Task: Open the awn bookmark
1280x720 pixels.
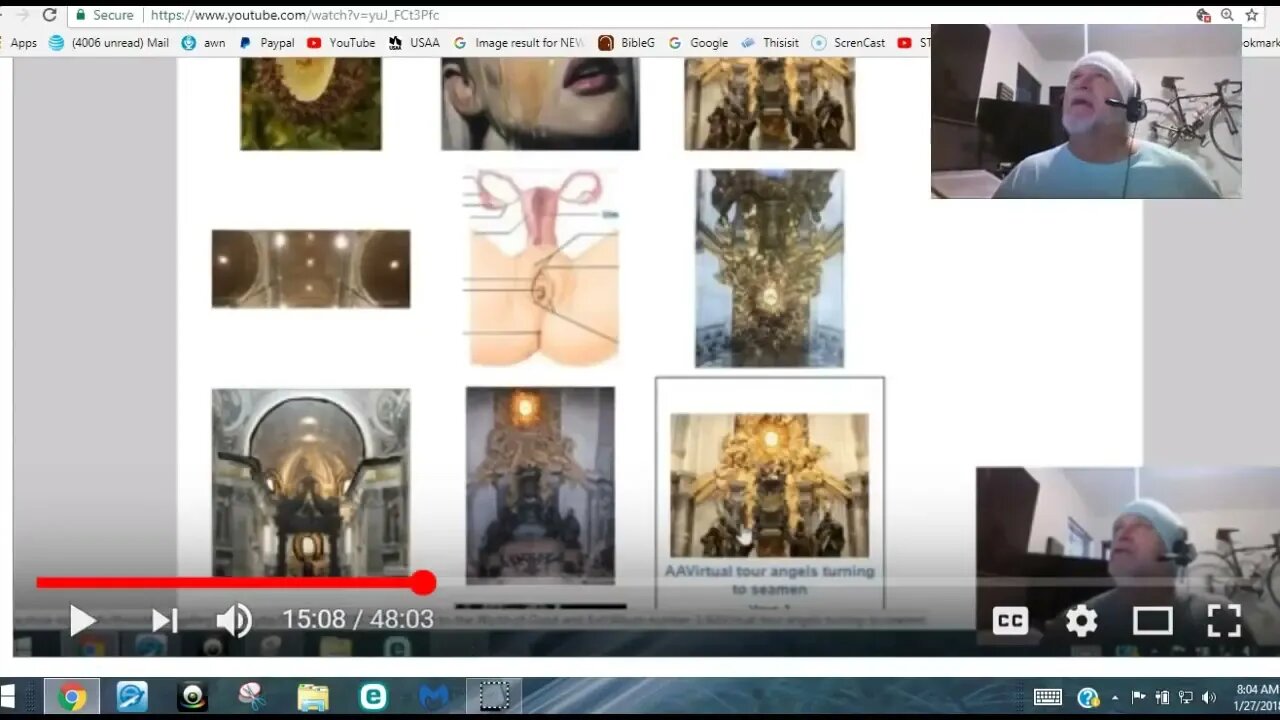Action: [203, 43]
